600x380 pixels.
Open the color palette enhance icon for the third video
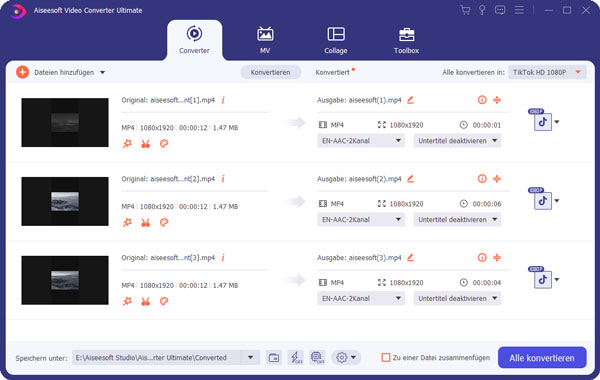pyautogui.click(x=164, y=301)
